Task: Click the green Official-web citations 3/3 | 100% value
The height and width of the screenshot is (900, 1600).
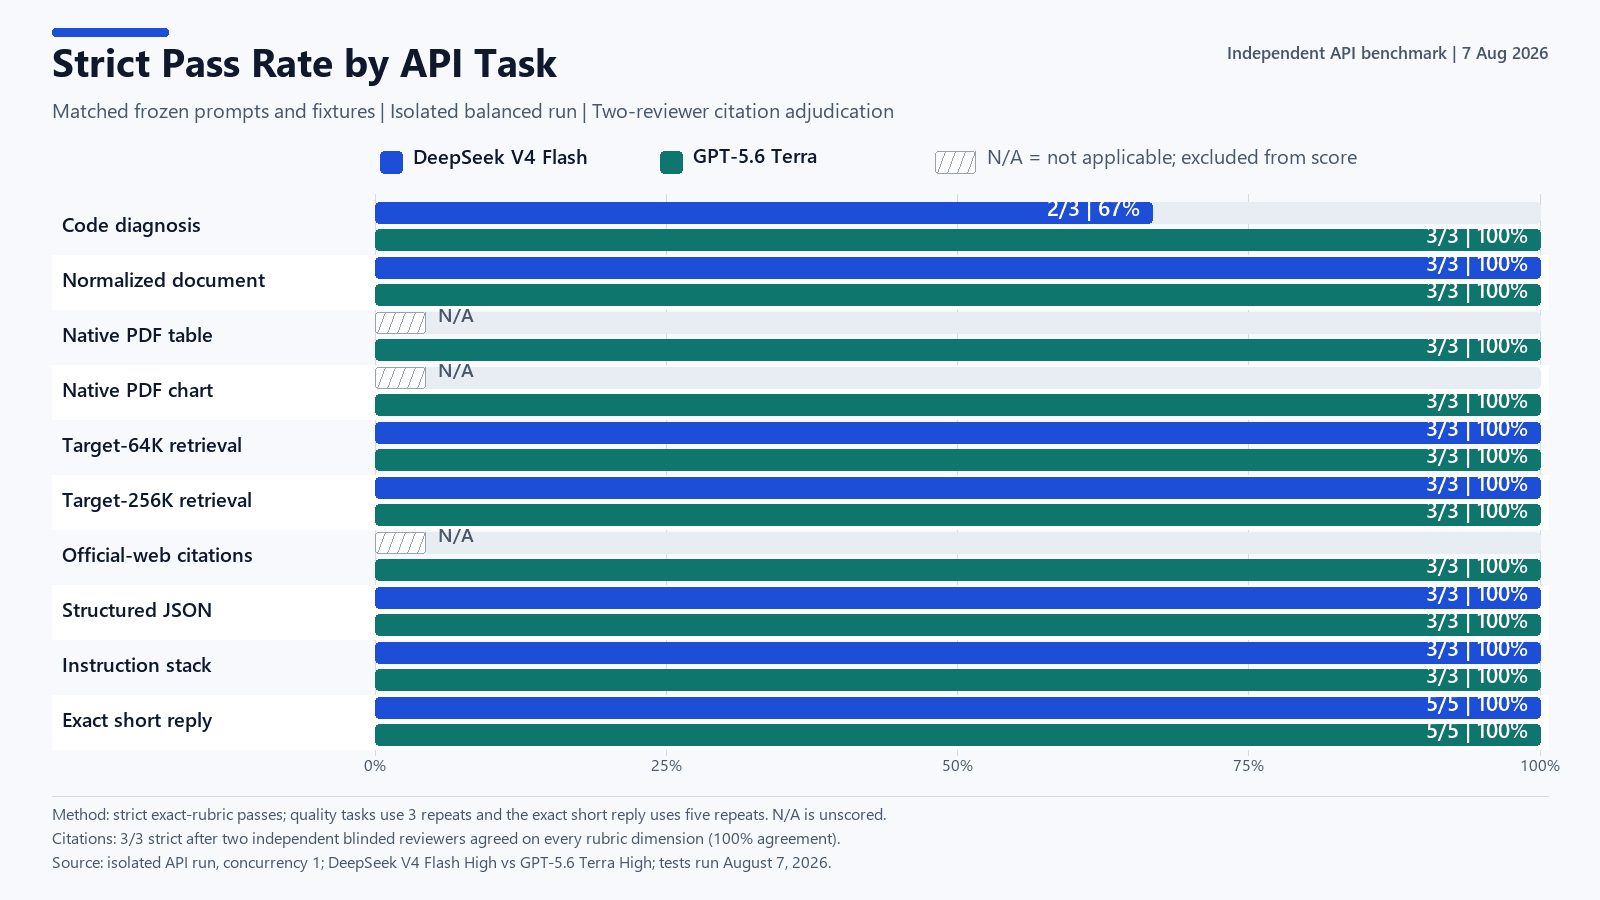Action: coord(1477,567)
